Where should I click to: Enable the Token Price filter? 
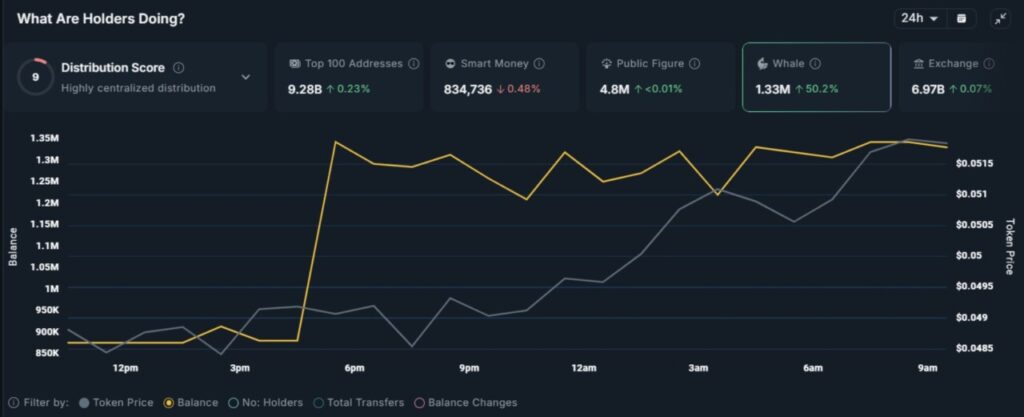(x=84, y=403)
